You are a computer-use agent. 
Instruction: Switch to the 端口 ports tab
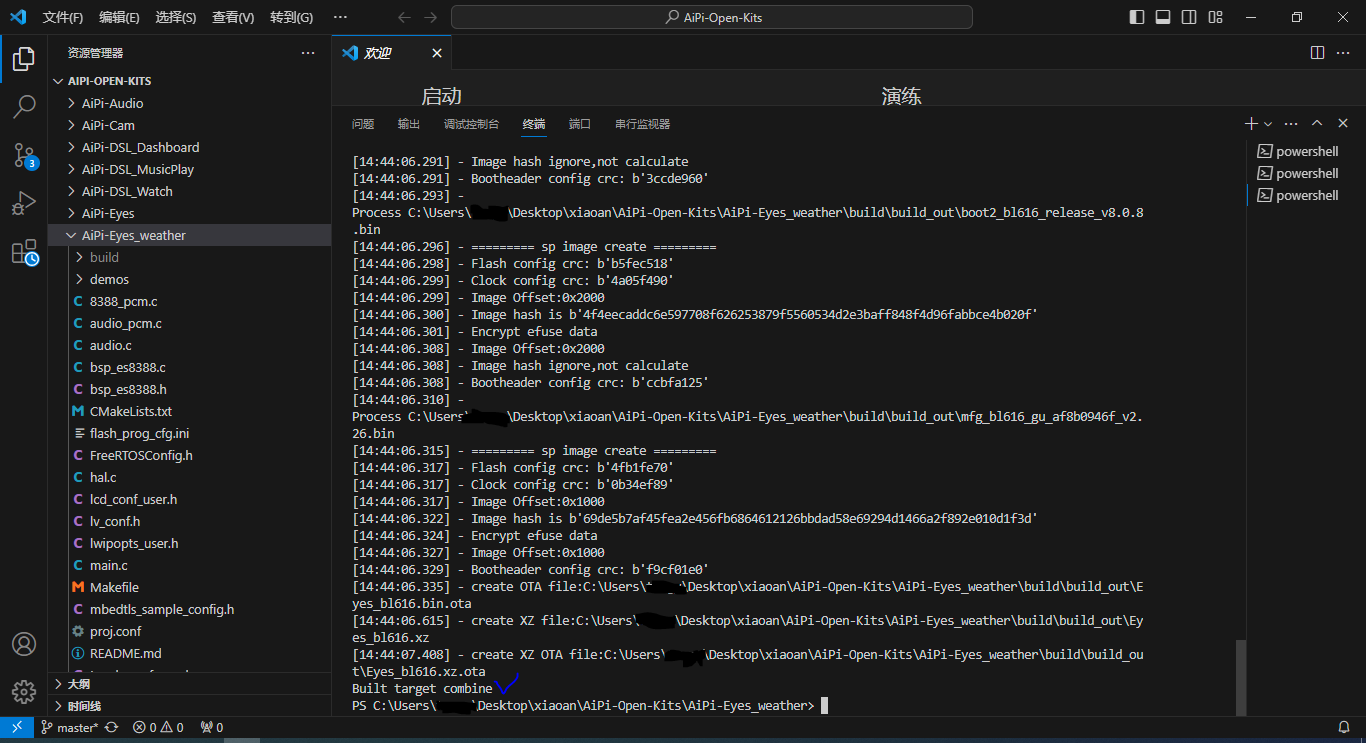click(580, 124)
